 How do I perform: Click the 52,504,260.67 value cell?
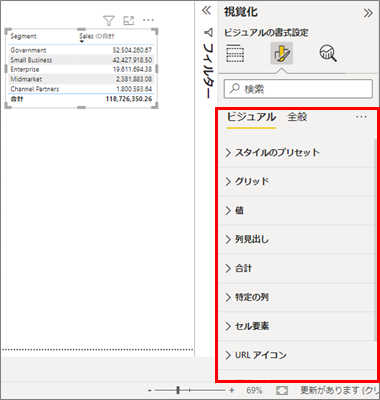[132, 50]
